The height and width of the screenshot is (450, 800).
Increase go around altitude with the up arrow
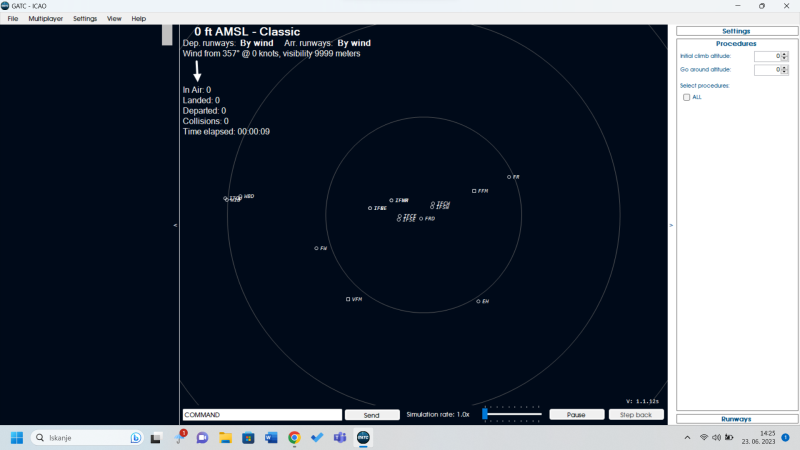point(785,67)
